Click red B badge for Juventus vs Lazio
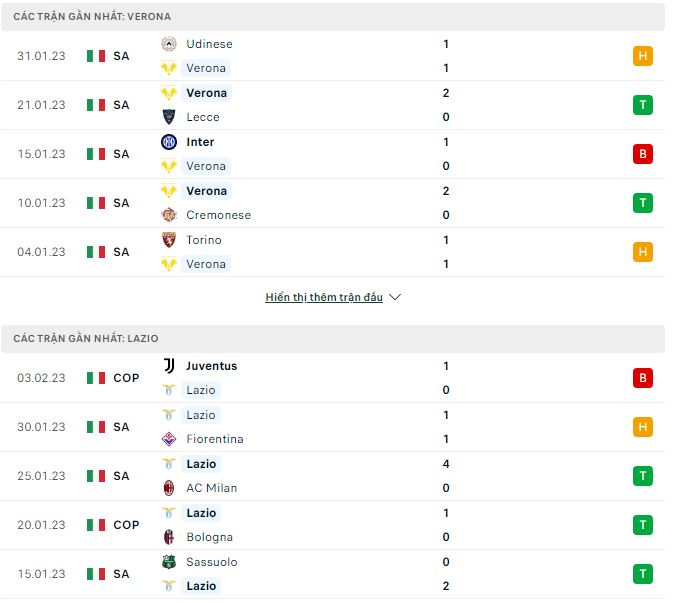 pyautogui.click(x=642, y=378)
